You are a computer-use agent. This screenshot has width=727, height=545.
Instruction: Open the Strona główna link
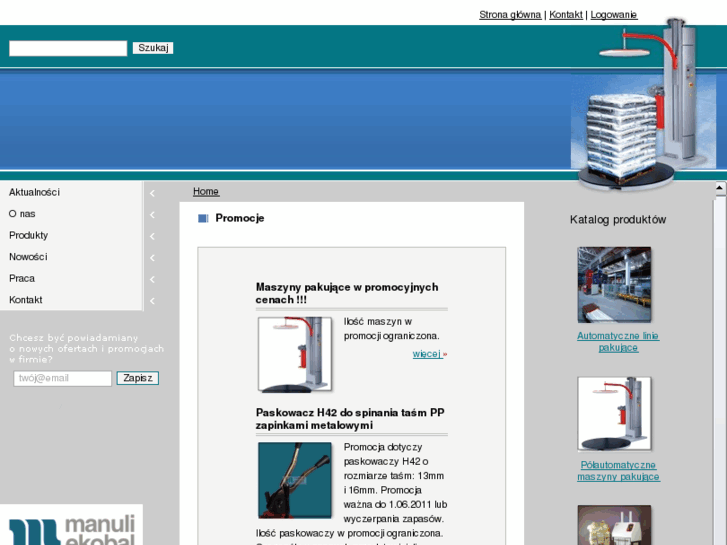510,15
